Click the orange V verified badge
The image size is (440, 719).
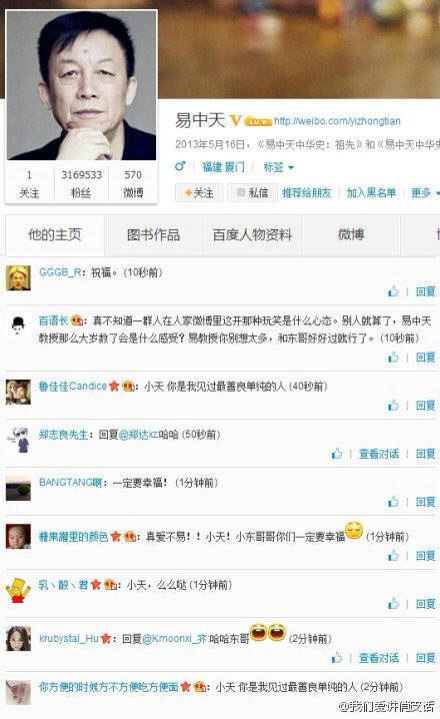tap(235, 121)
